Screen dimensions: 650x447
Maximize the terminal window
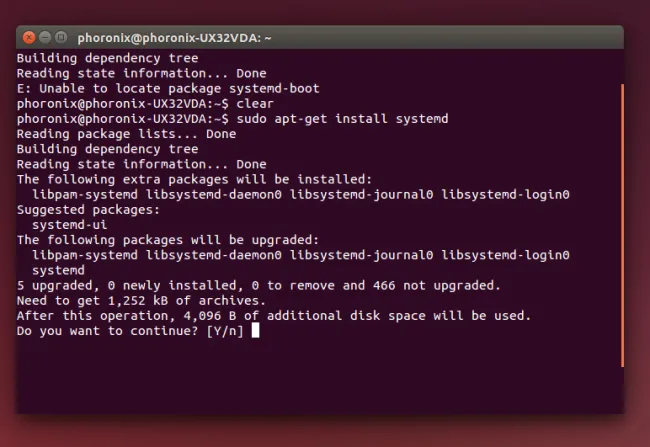coord(61,38)
